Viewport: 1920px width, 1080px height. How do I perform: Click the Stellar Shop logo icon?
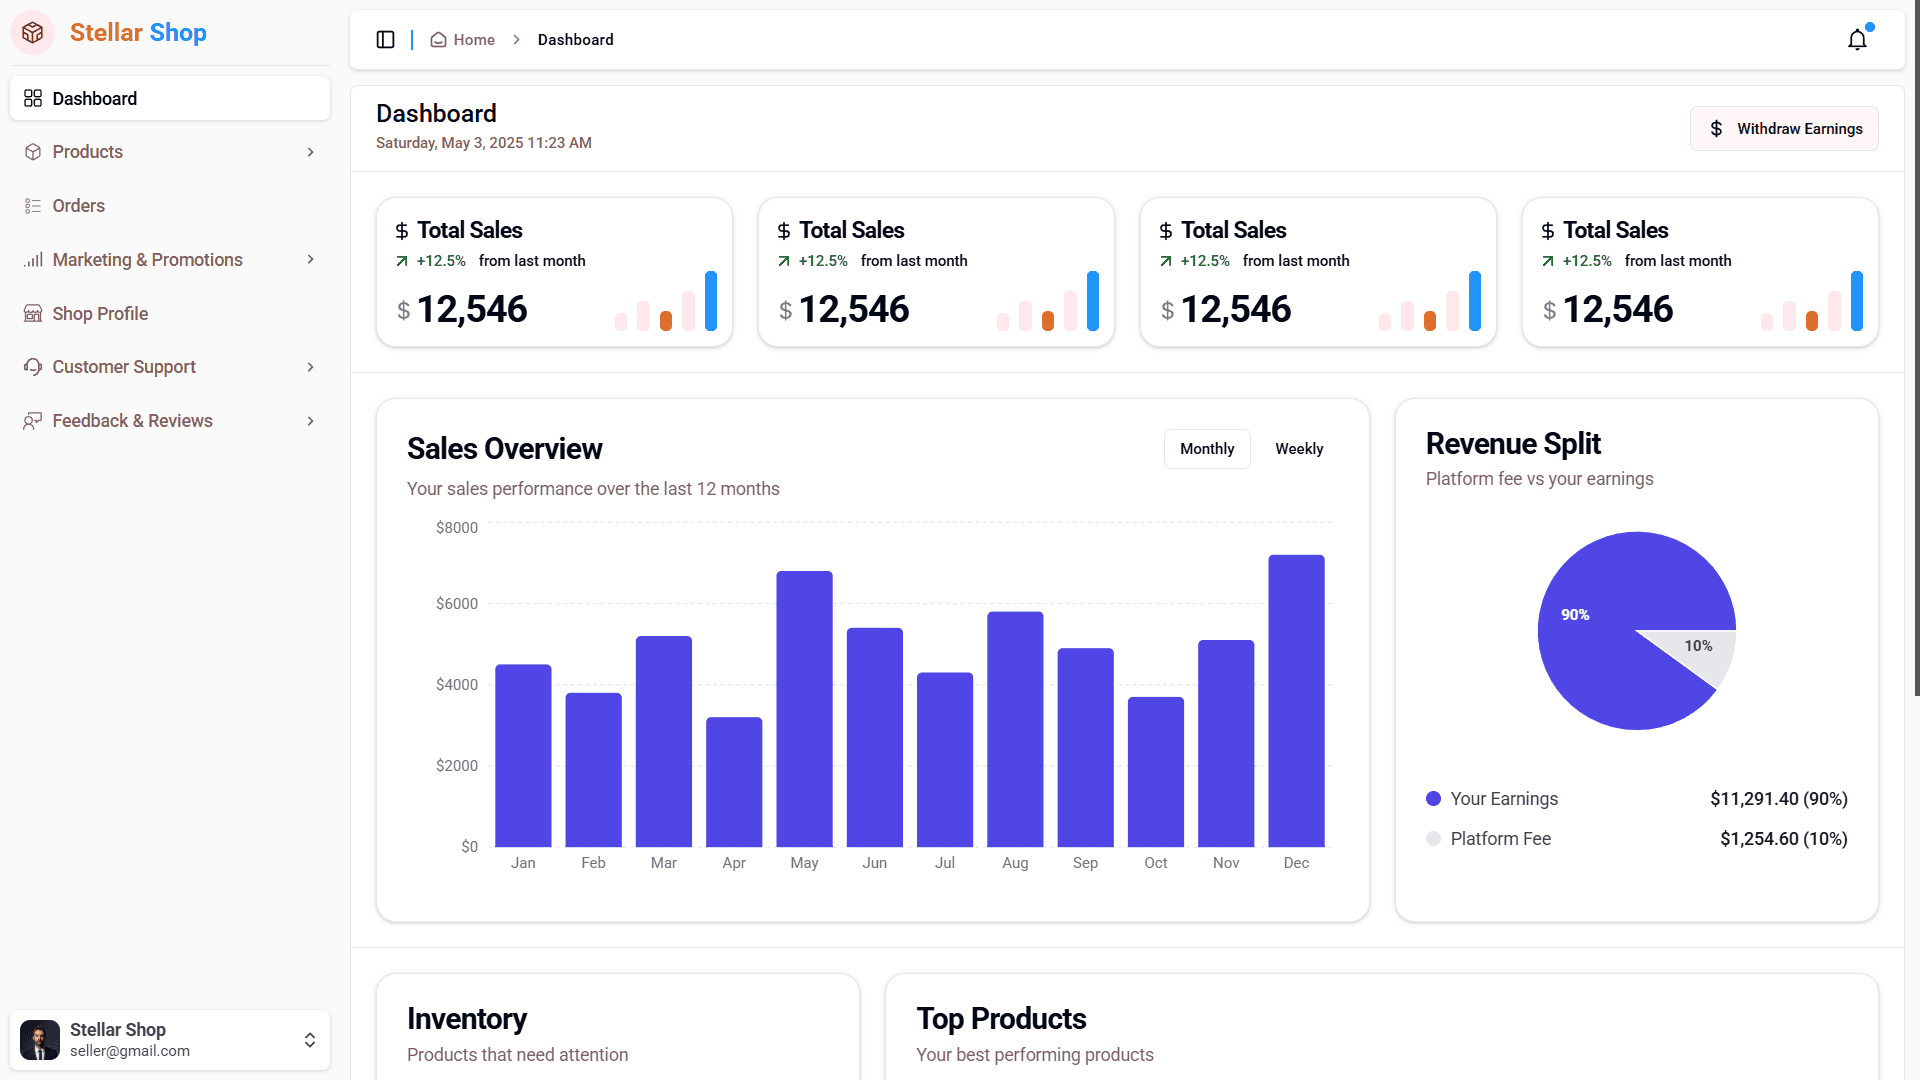tap(33, 33)
